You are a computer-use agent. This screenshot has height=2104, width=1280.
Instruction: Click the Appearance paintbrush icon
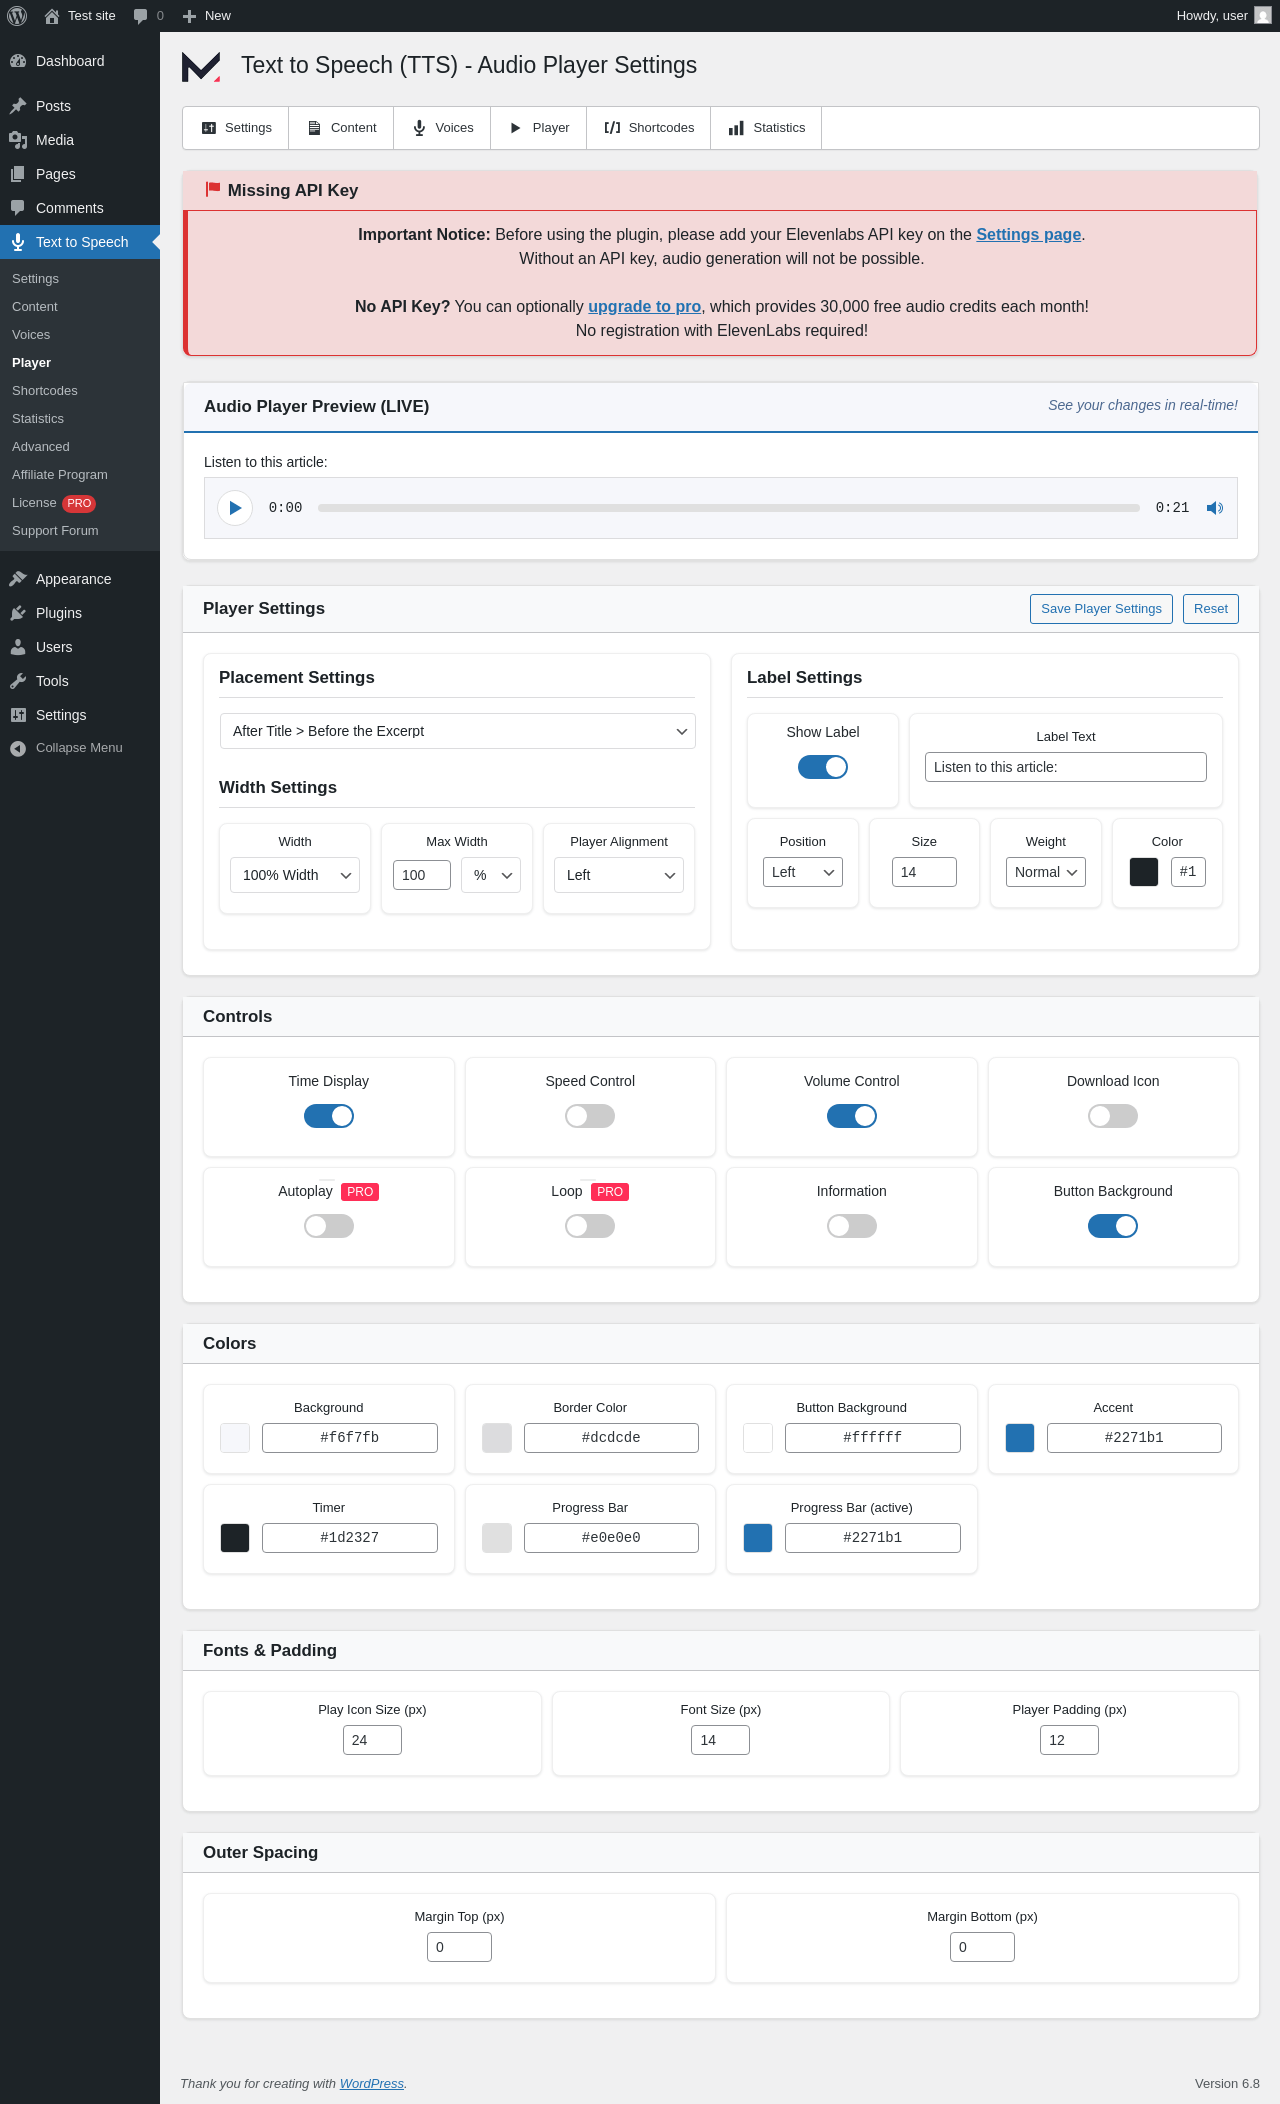[x=18, y=579]
